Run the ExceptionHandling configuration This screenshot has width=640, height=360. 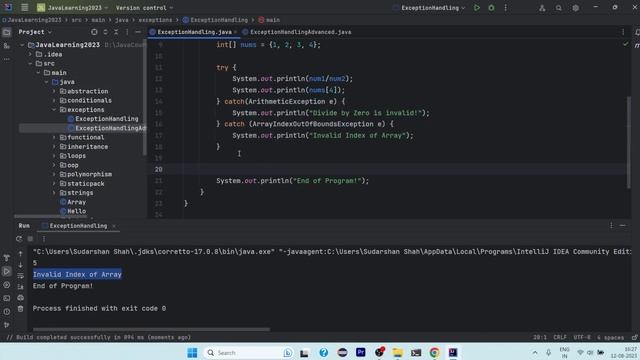[x=476, y=8]
